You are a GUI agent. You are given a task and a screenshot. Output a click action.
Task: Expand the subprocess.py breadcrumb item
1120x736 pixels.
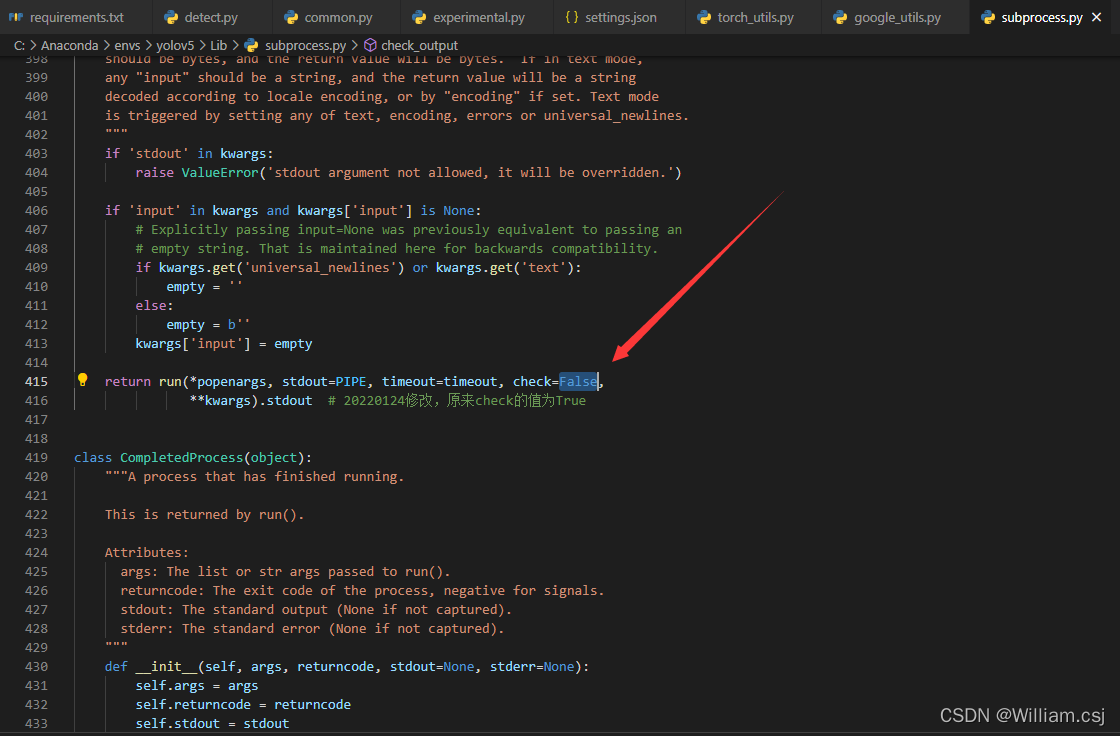click(x=305, y=45)
